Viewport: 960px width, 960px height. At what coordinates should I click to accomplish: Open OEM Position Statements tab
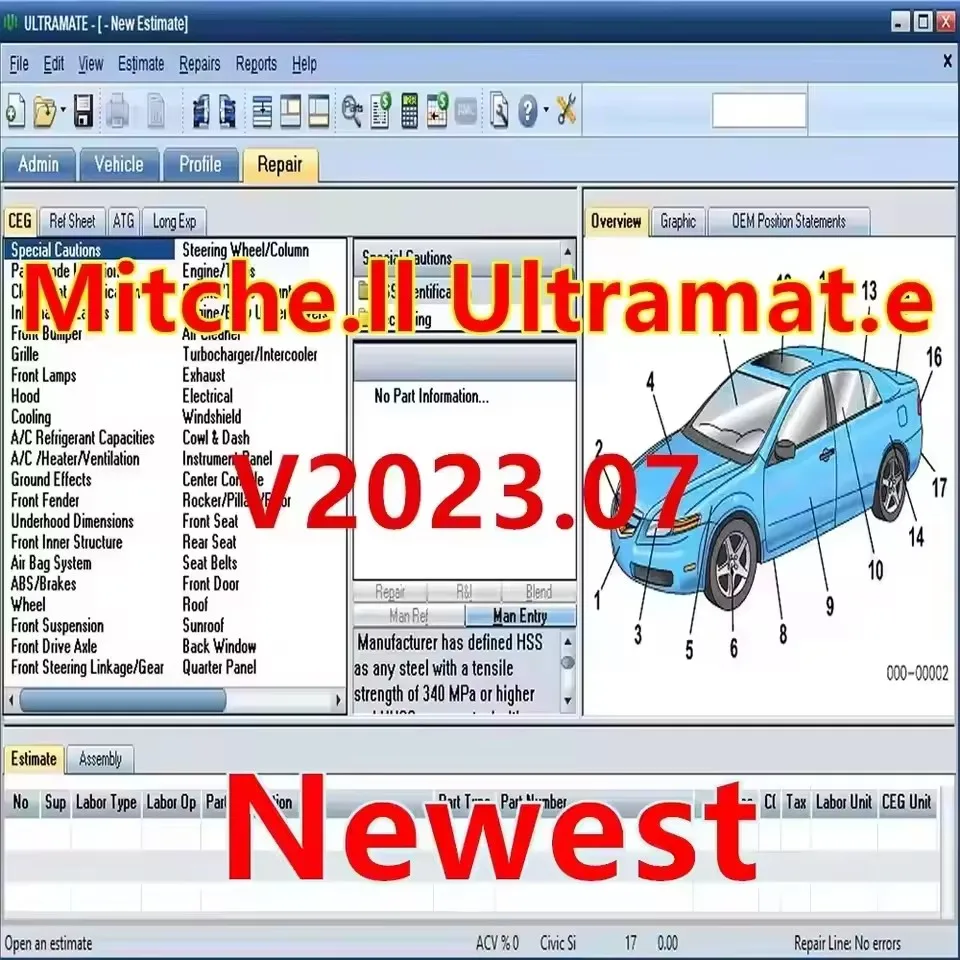coord(789,221)
